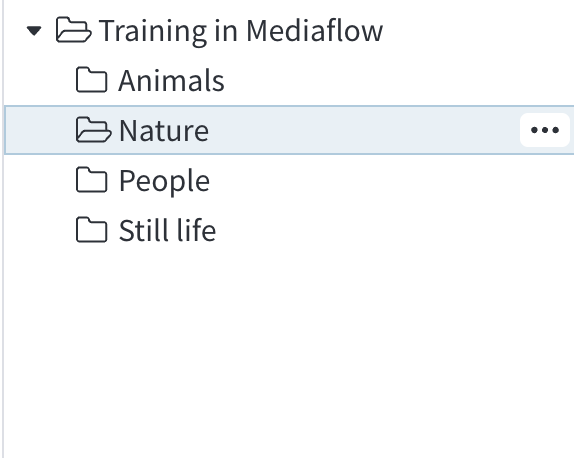This screenshot has width=574, height=458.
Task: Click the People folder icon
Action: coord(92,180)
